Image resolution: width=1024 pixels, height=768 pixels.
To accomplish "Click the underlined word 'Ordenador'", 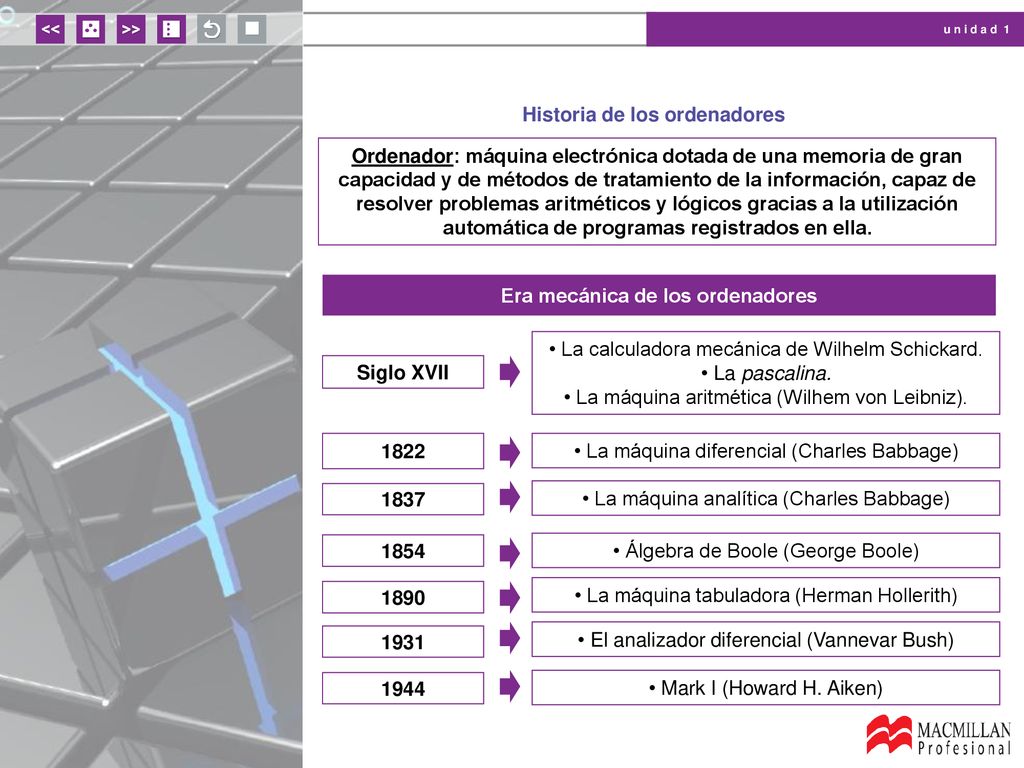I will (x=402, y=156).
